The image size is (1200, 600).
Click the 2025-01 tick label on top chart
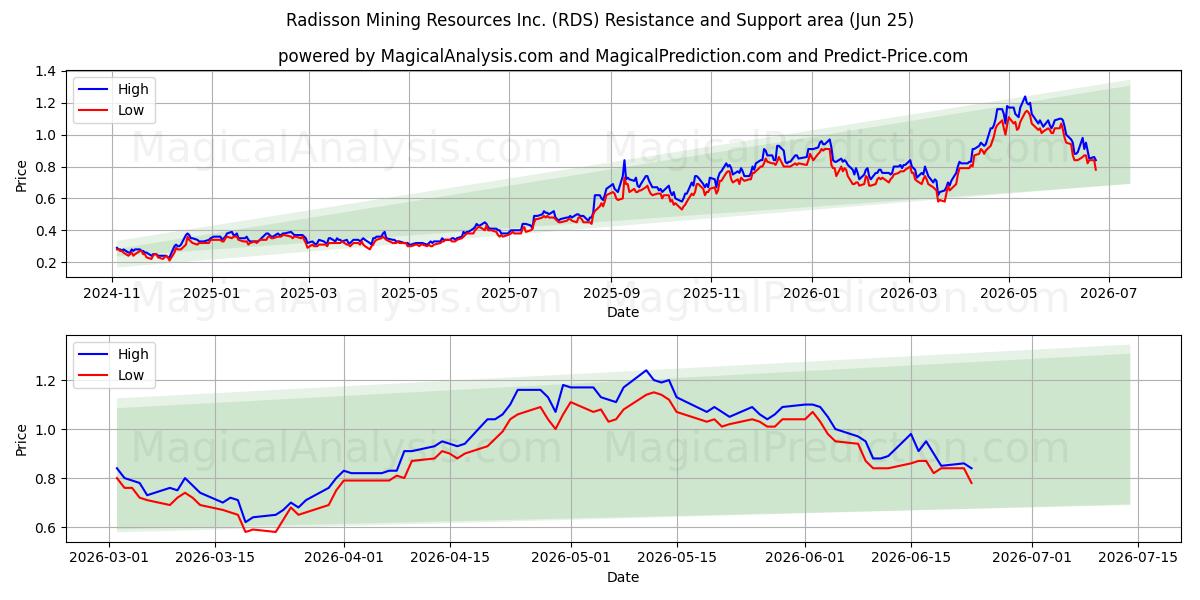[x=212, y=294]
